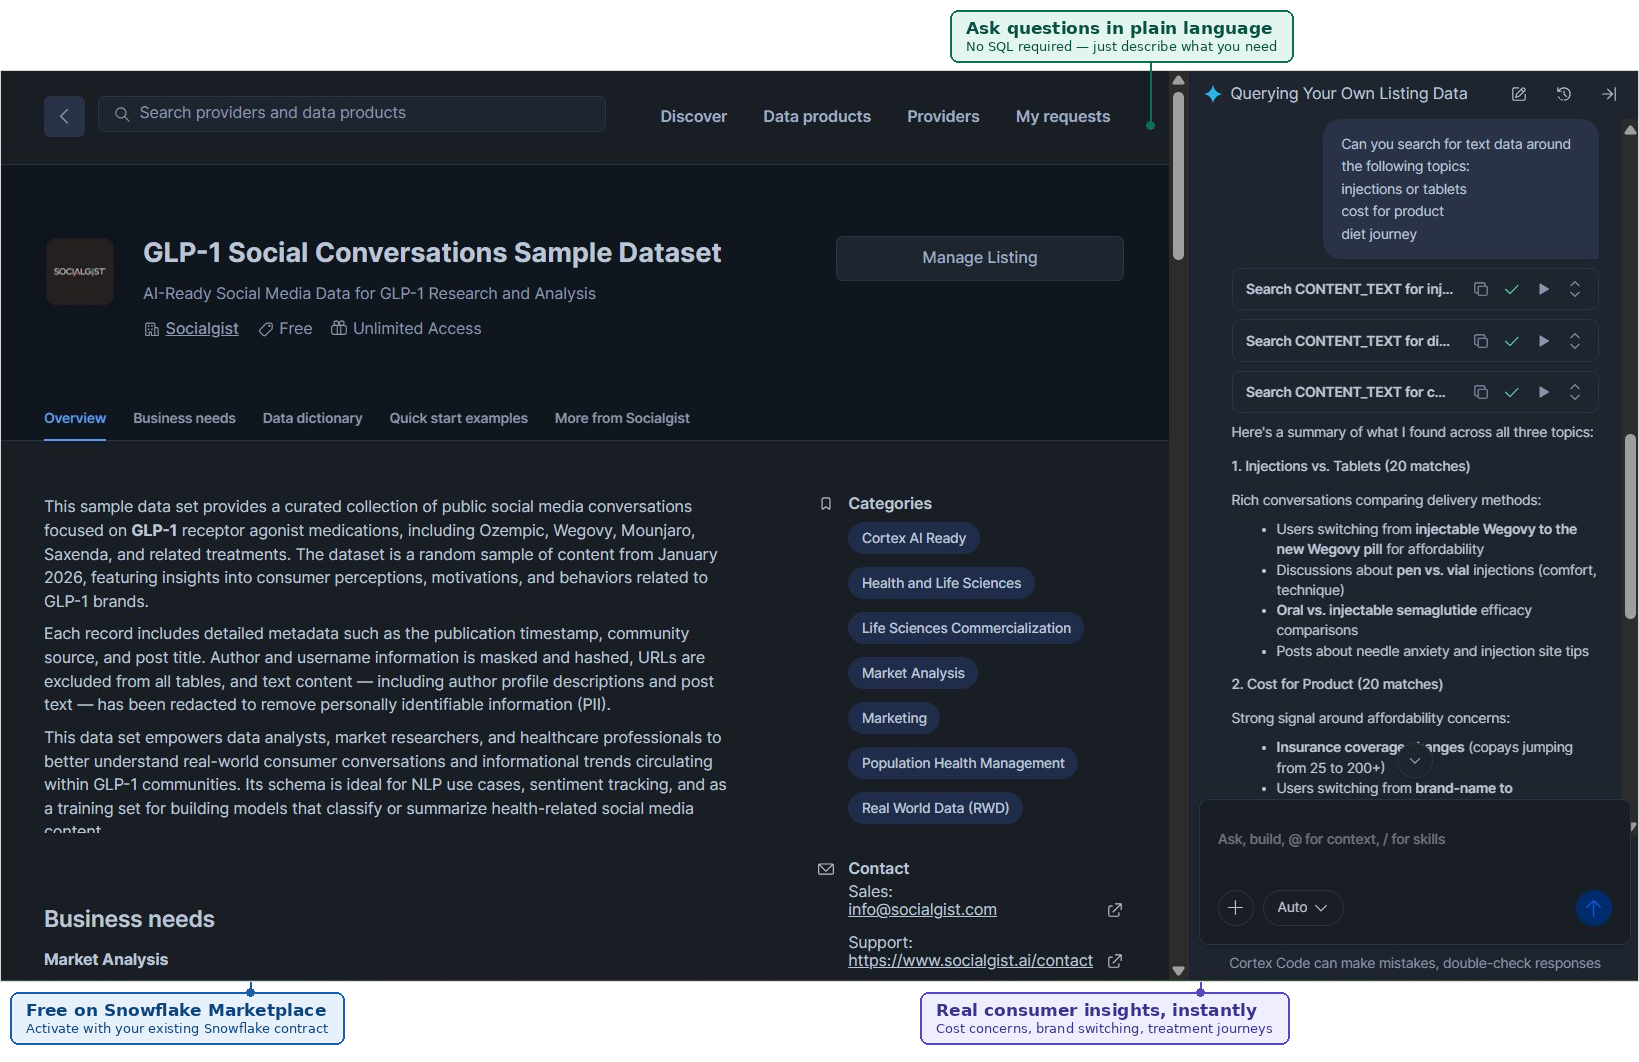
Task: Run the 'Search CONTENT_TEXT for c...' query
Action: click(1544, 392)
